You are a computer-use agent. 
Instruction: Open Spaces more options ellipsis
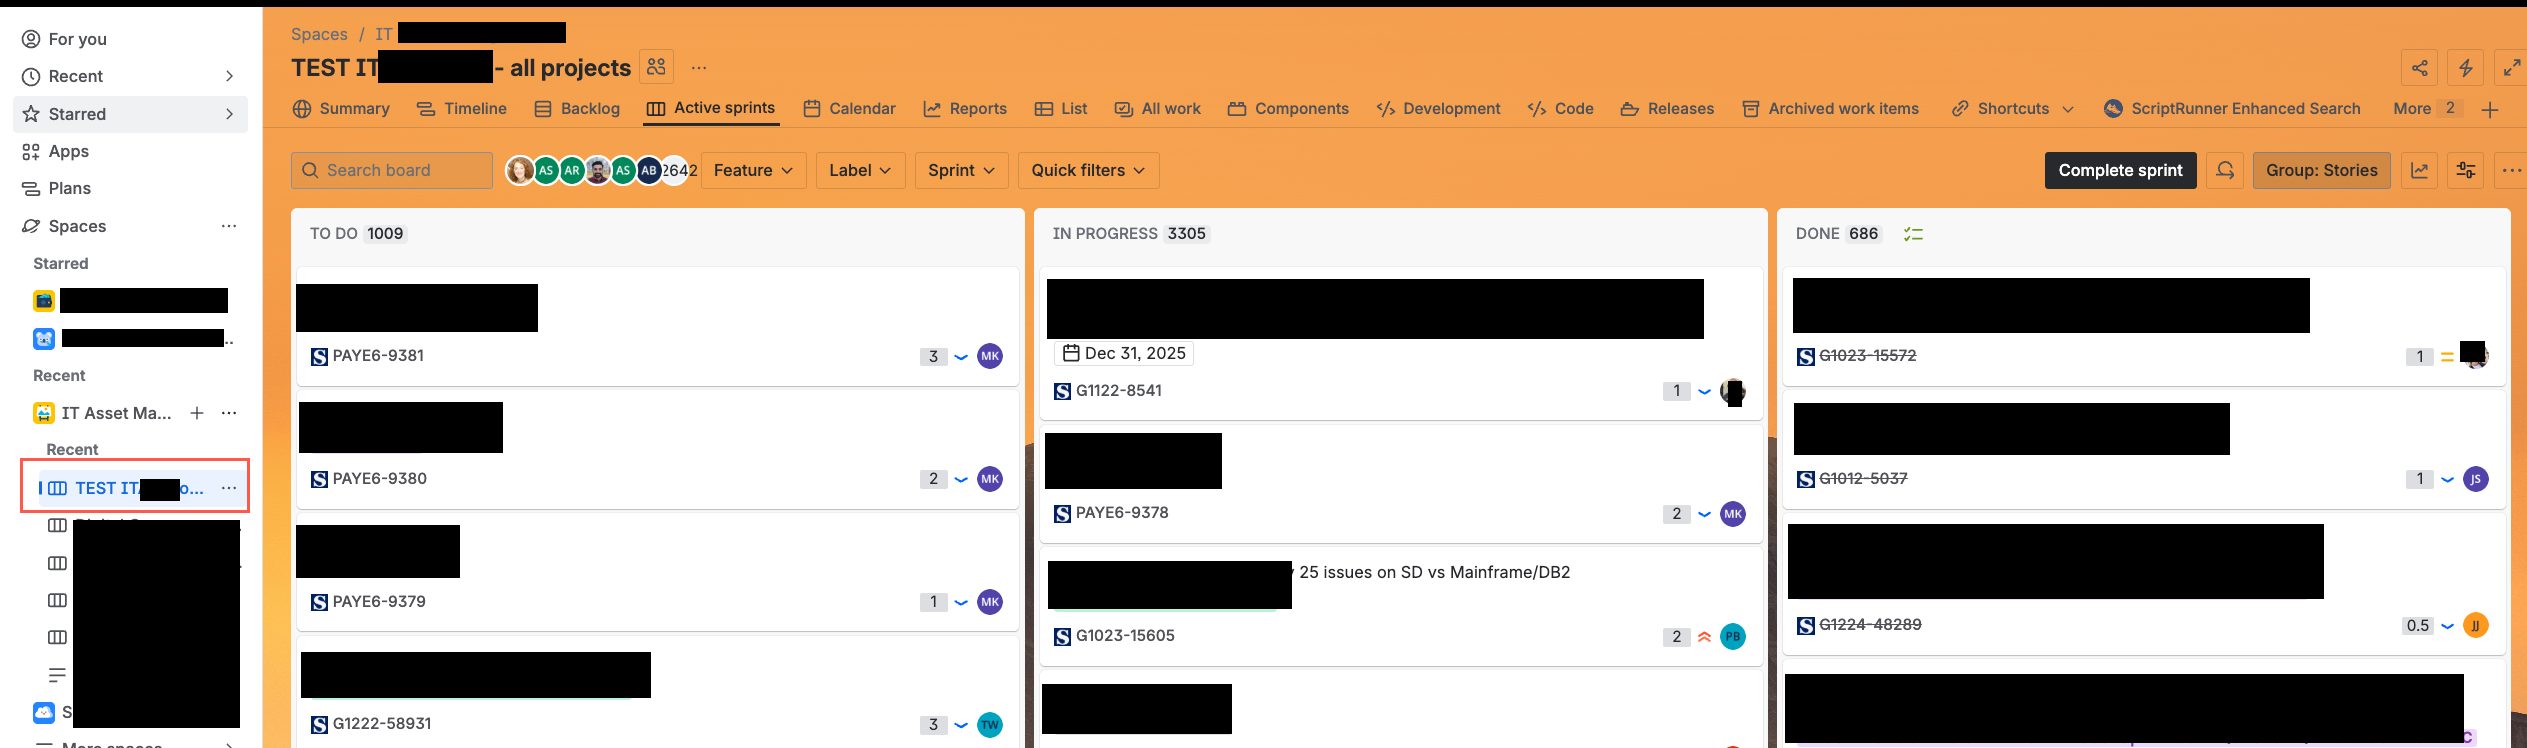point(229,226)
